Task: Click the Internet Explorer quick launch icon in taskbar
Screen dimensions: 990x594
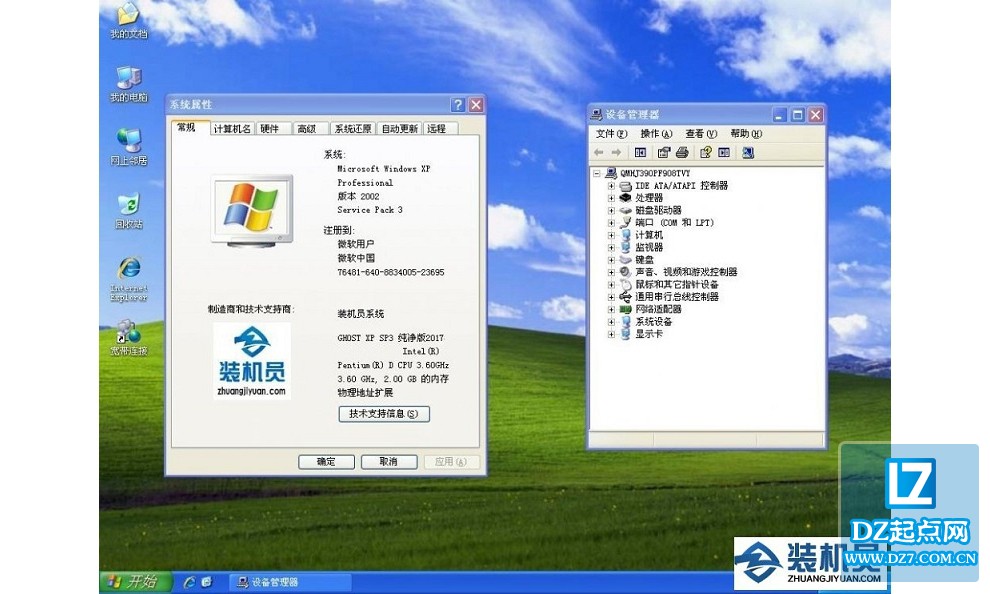Action: (x=189, y=583)
